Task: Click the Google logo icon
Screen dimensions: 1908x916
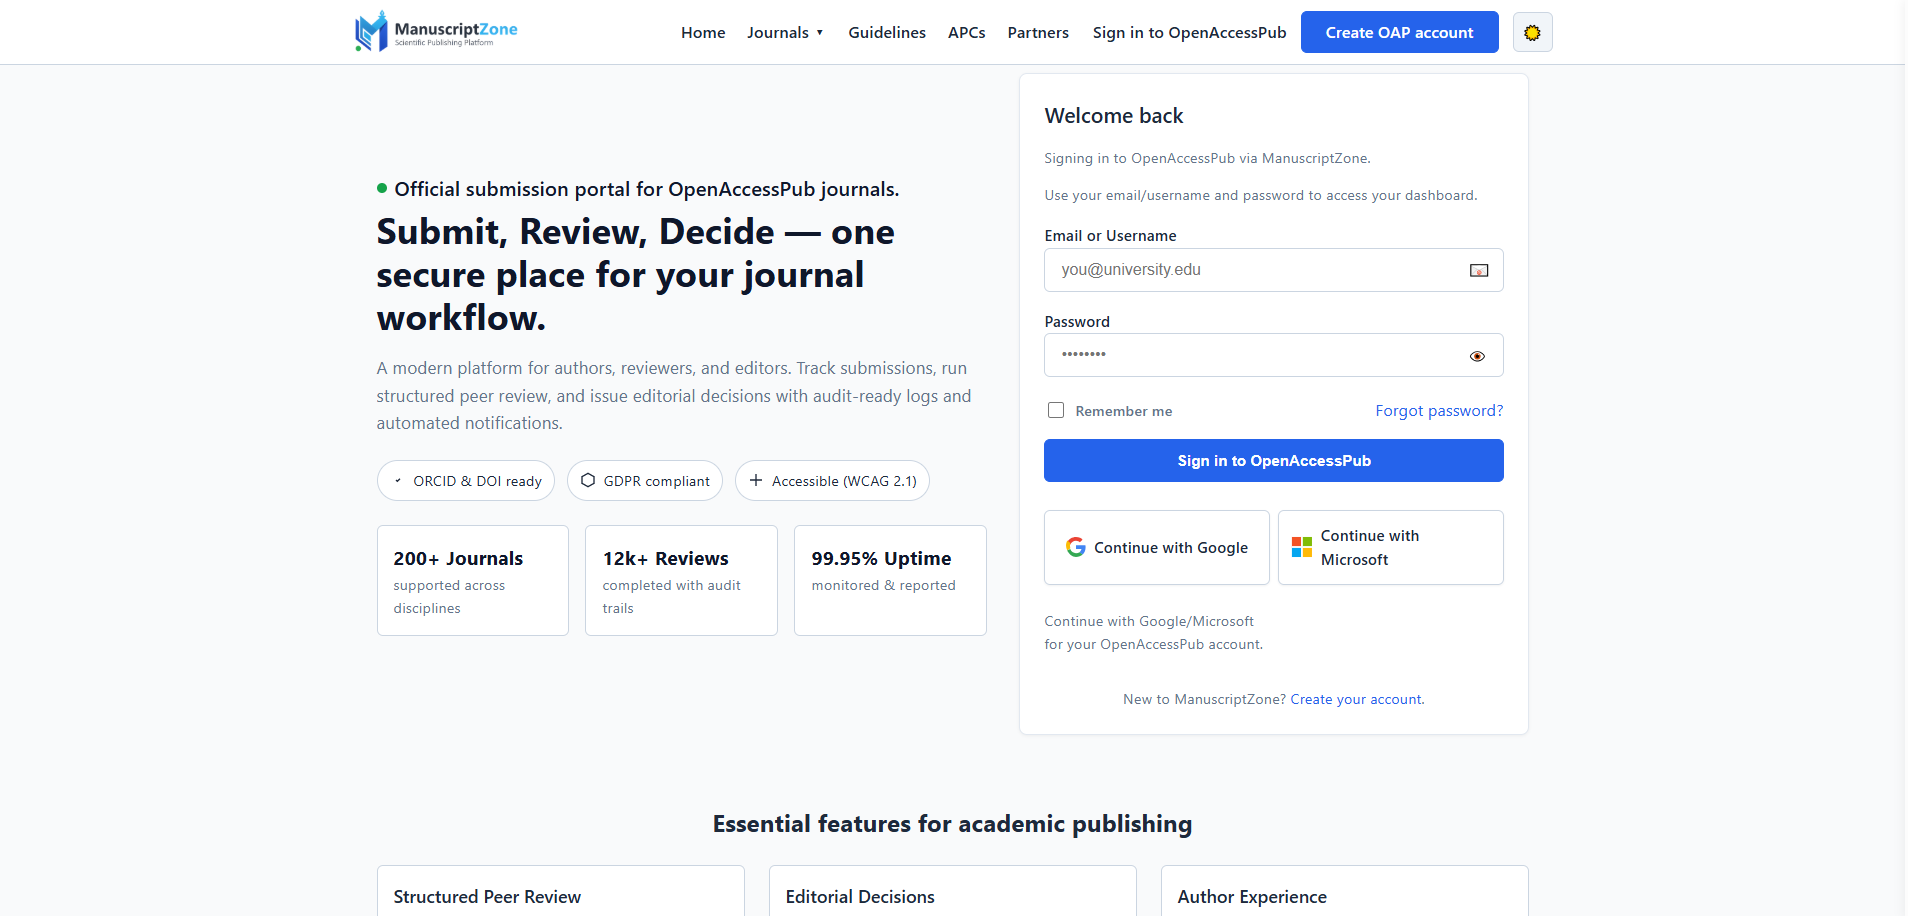Action: pyautogui.click(x=1075, y=547)
